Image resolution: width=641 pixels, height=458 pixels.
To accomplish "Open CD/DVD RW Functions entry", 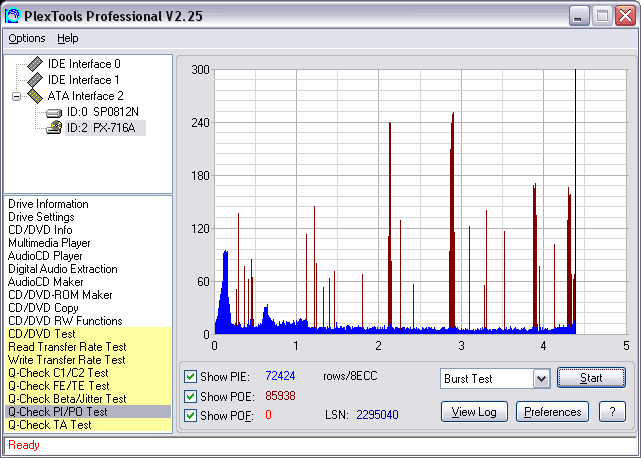I will [x=65, y=321].
